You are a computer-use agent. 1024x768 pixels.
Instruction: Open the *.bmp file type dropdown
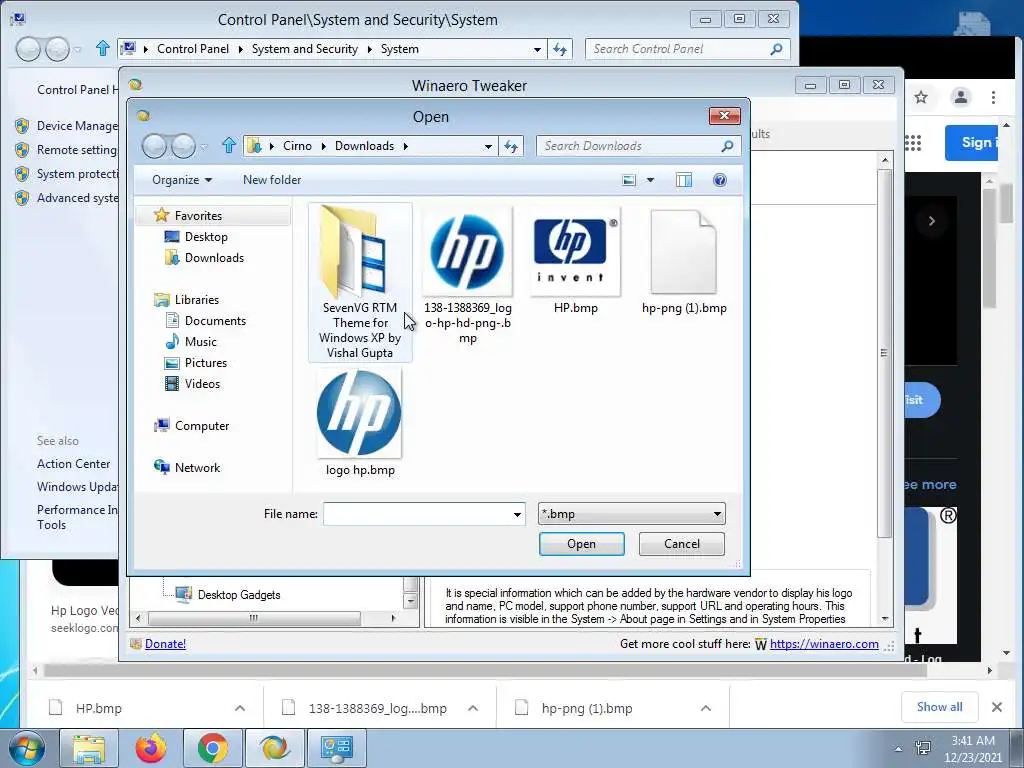click(632, 514)
